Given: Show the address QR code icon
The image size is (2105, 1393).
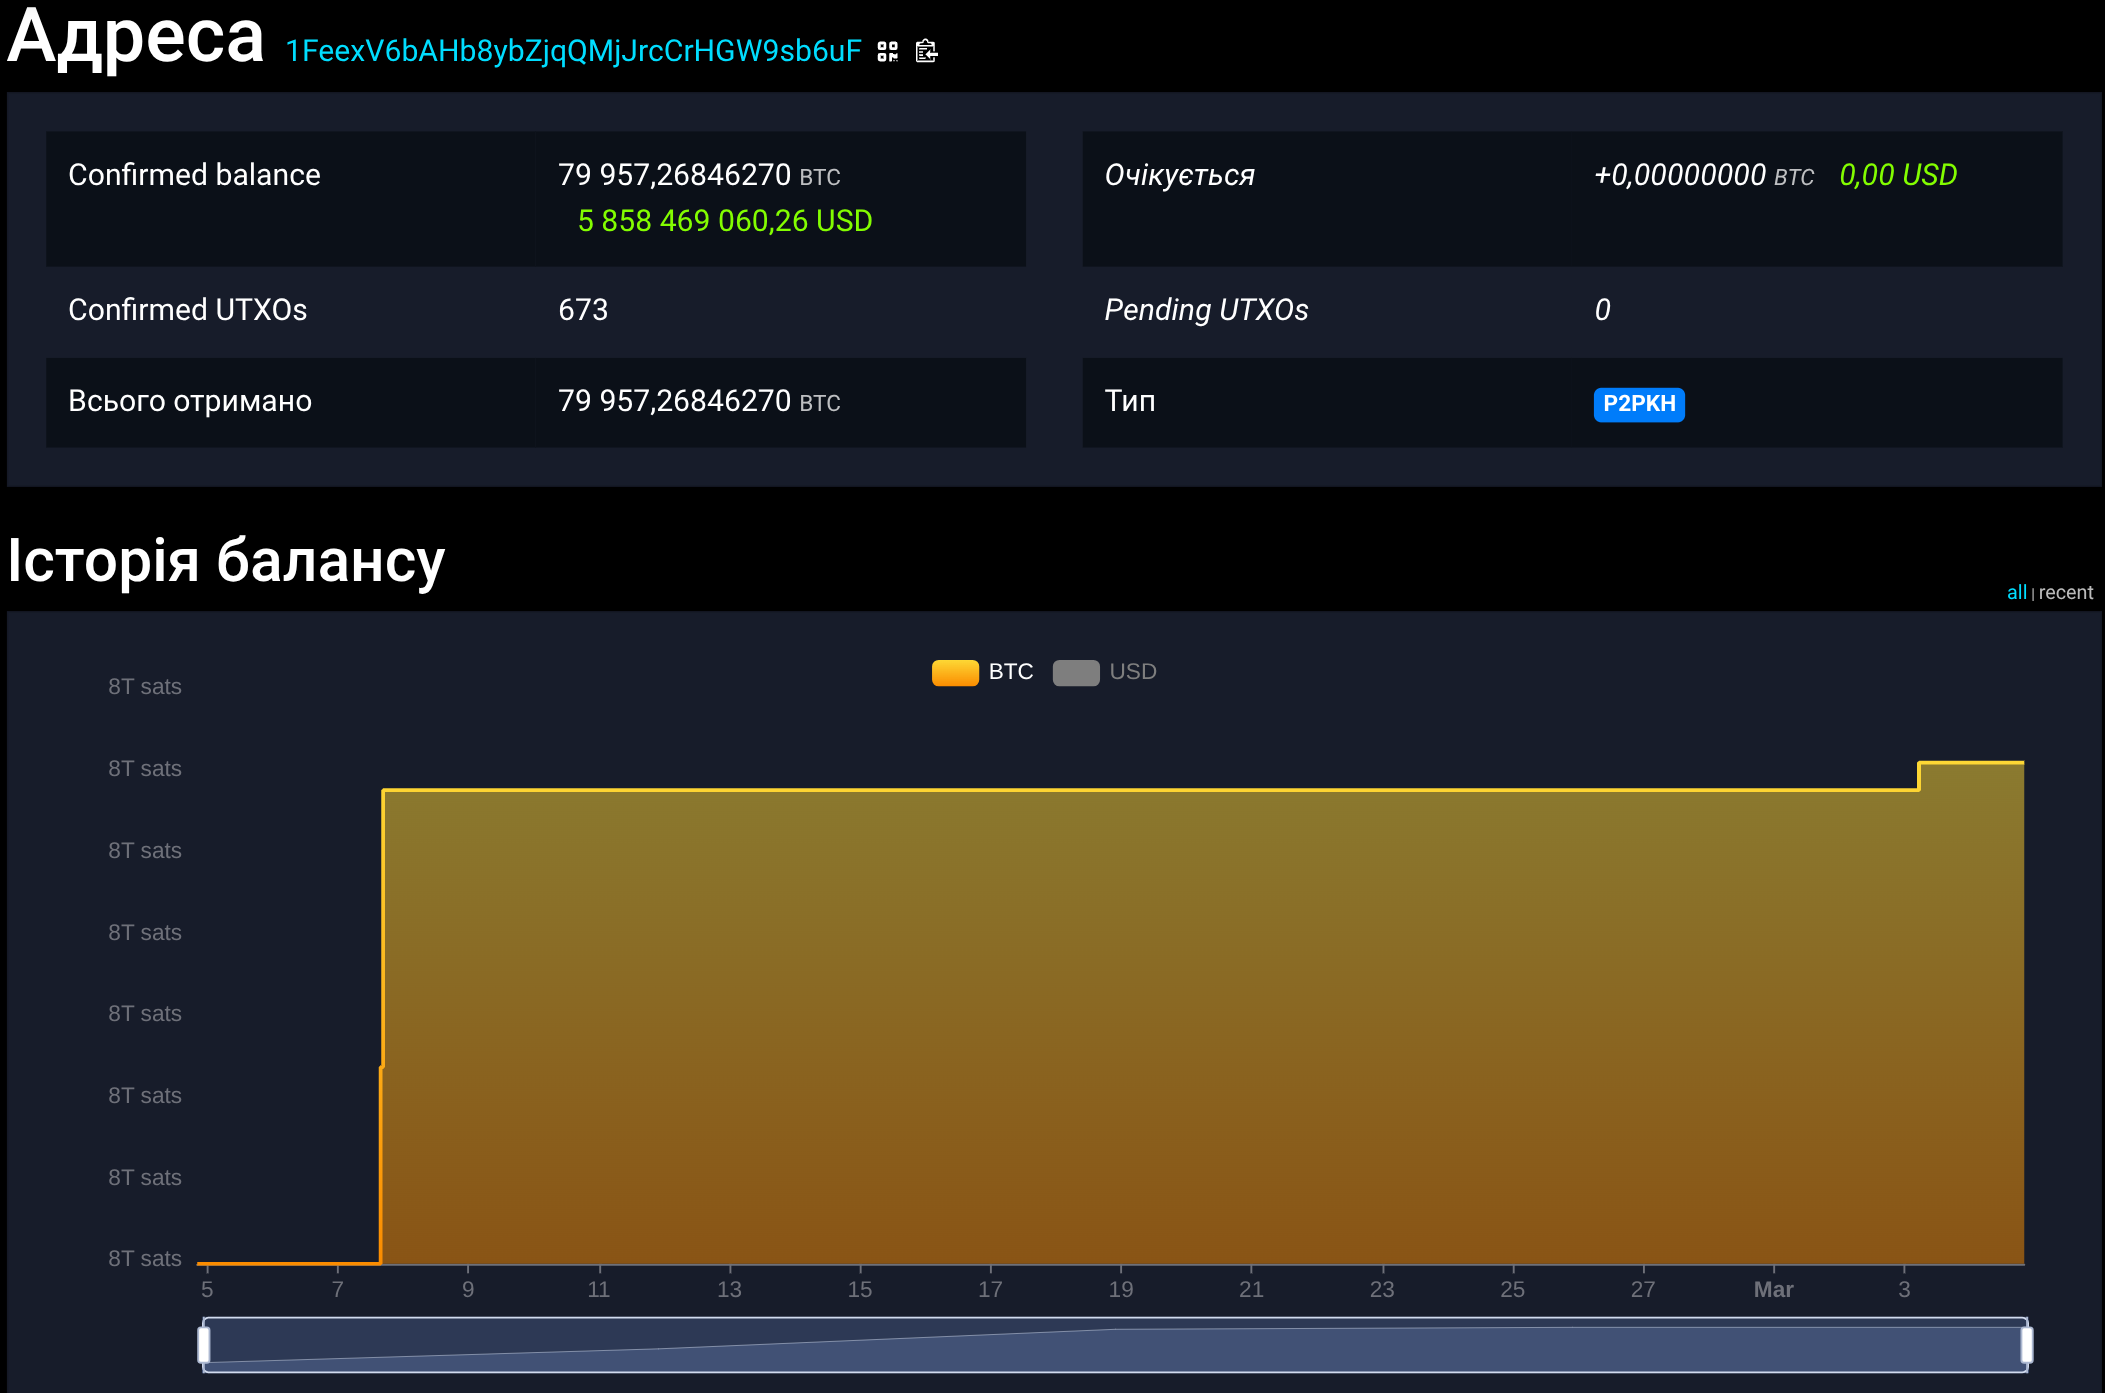Looking at the screenshot, I should coord(887,51).
